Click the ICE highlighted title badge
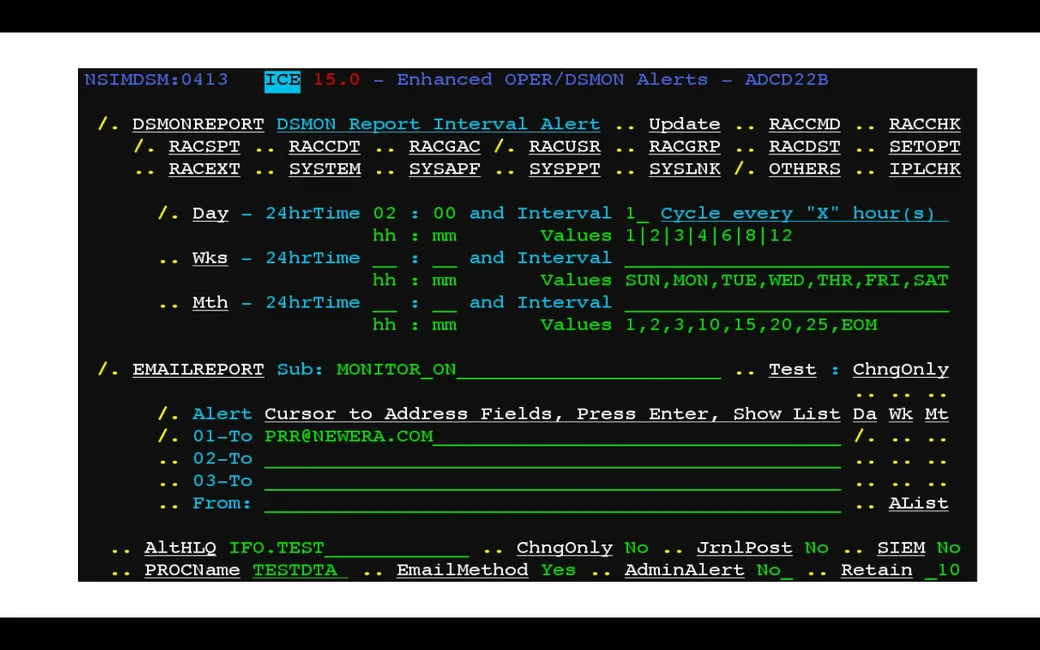Viewport: 1040px width, 650px height. (x=283, y=81)
